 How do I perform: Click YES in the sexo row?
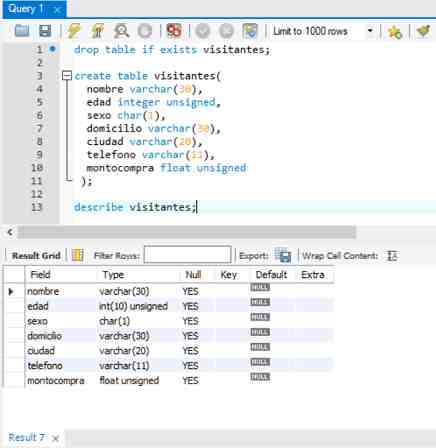[190, 321]
